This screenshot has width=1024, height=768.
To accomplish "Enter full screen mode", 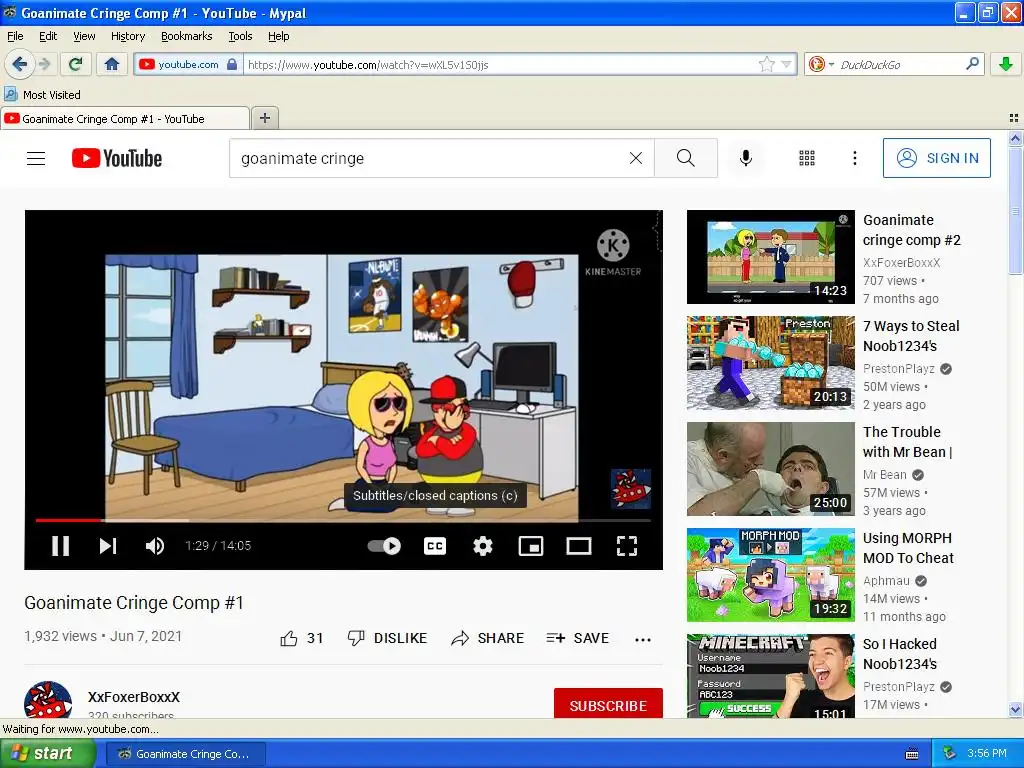I will tap(627, 546).
